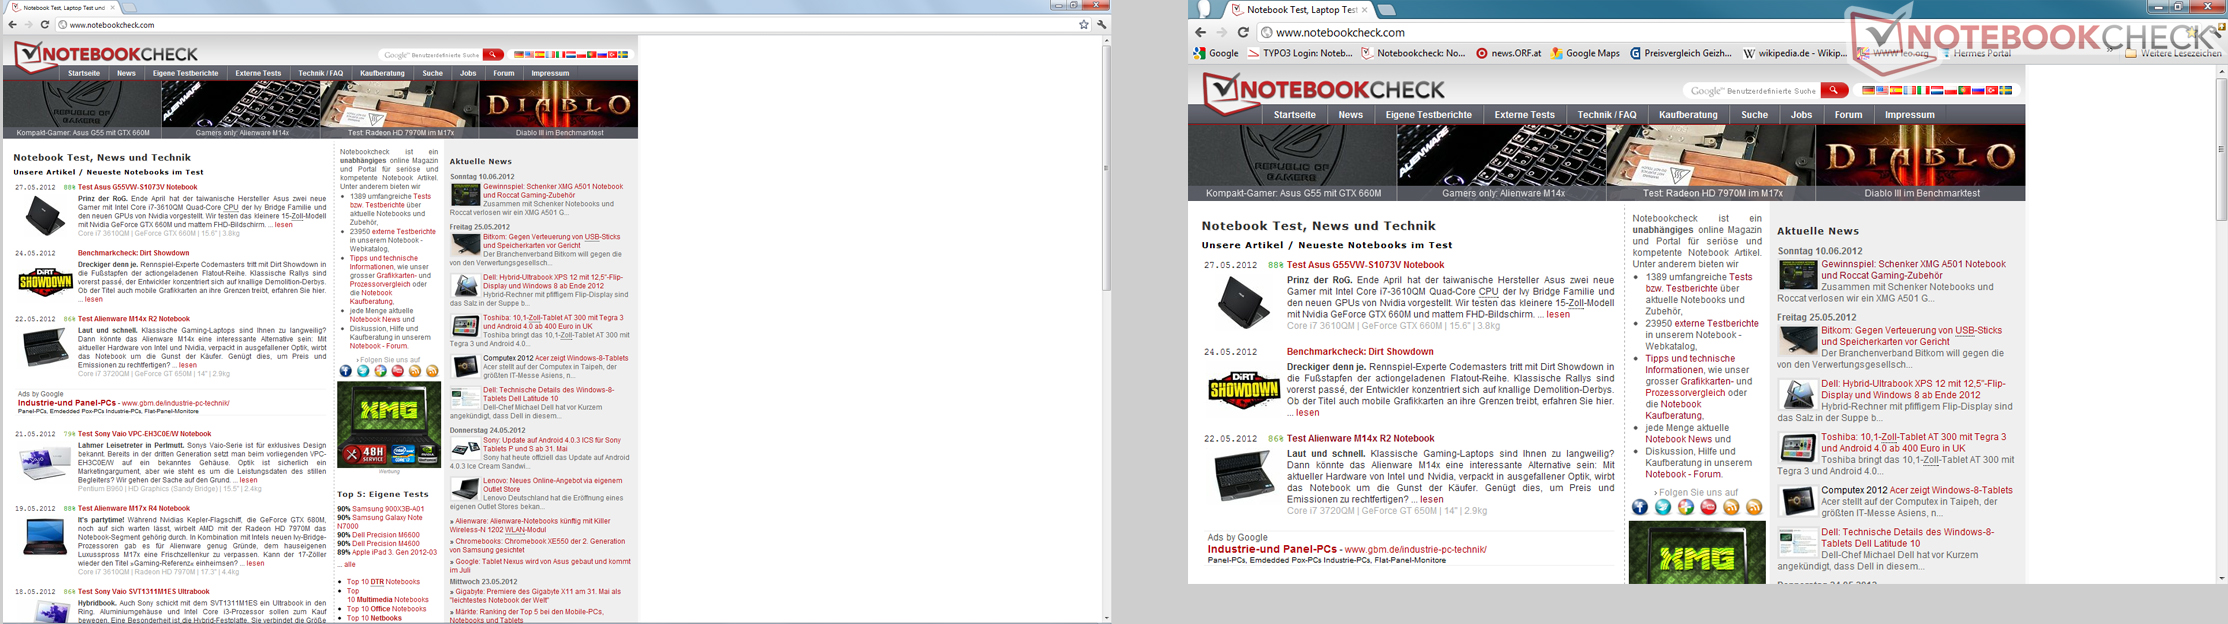
Task: Open Facebook icon in right window's sidebar
Action: (1640, 507)
